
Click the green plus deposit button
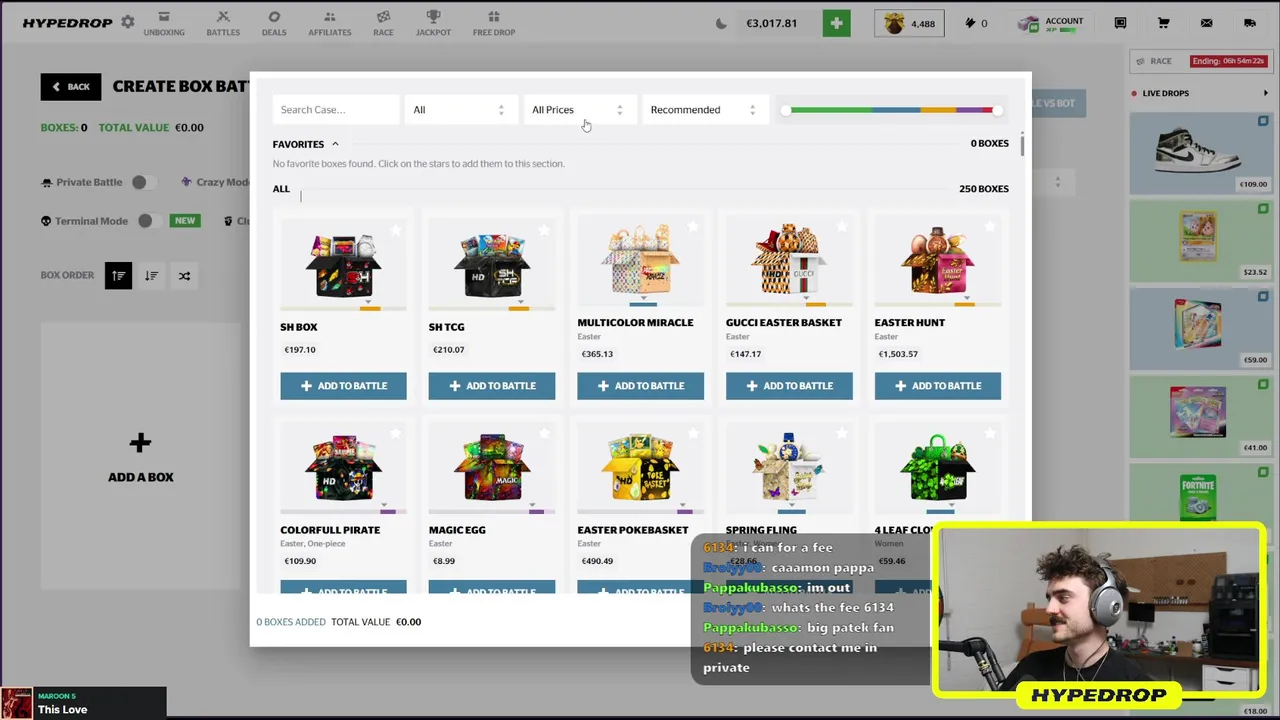[x=836, y=23]
